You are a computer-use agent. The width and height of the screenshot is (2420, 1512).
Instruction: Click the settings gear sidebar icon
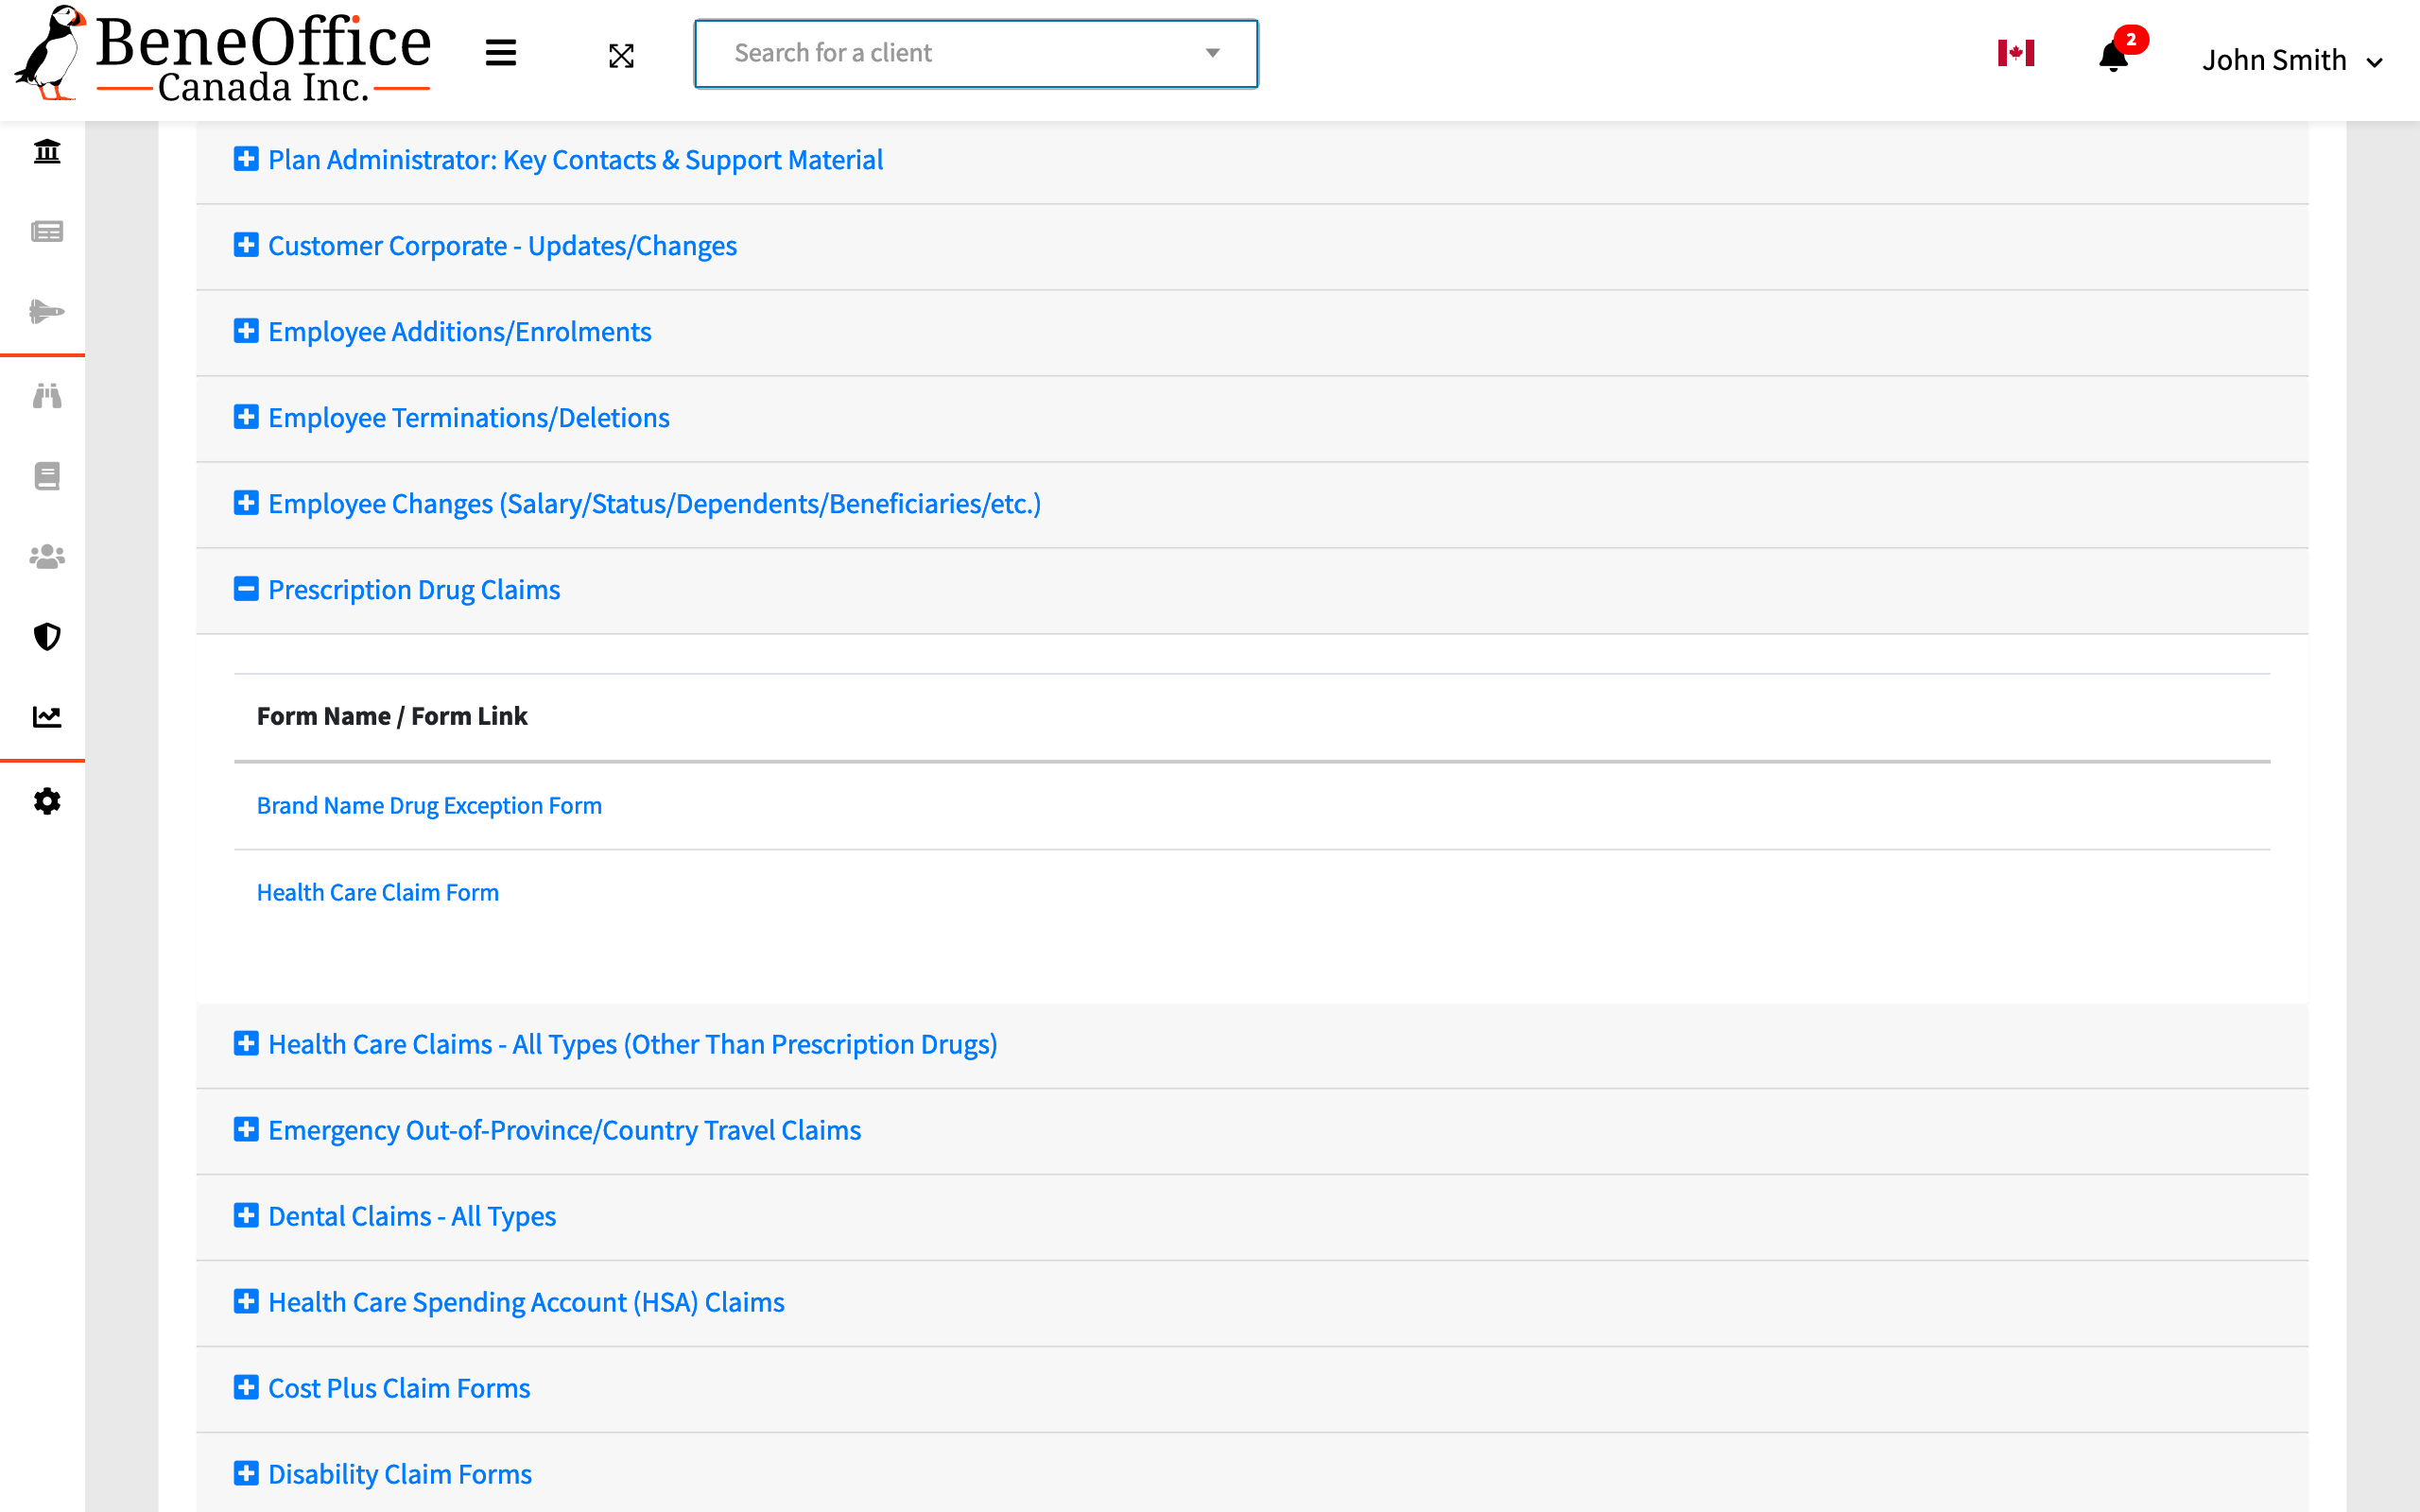pyautogui.click(x=47, y=801)
